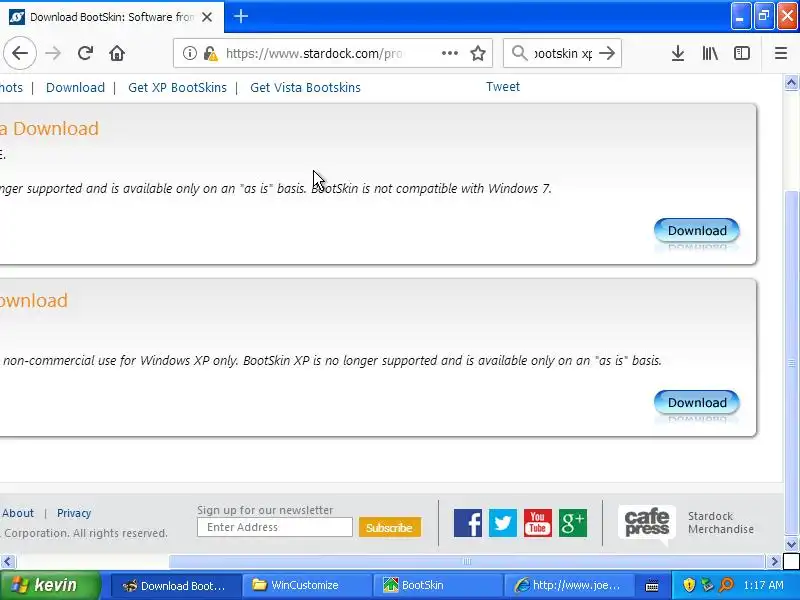Open a new tab with plus
Screen dimensions: 800x600
click(x=241, y=16)
